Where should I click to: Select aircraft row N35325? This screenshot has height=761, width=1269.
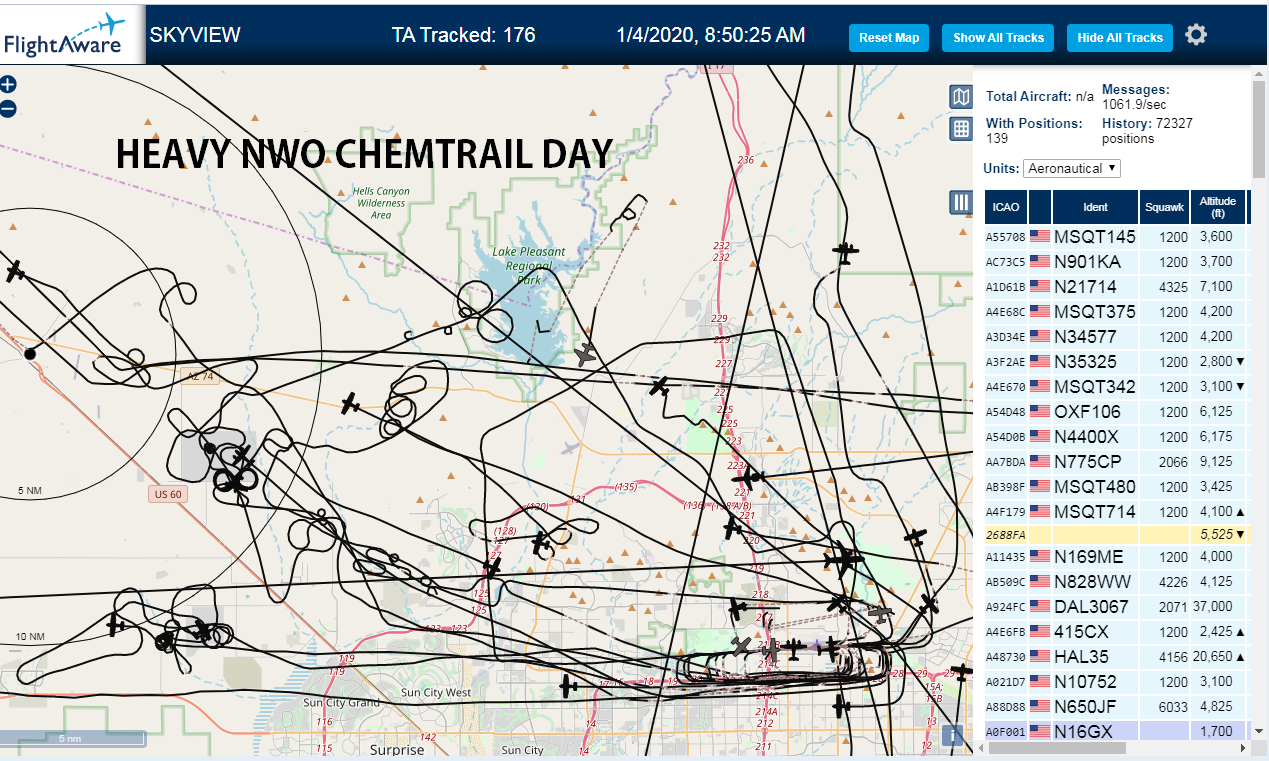click(x=1116, y=362)
